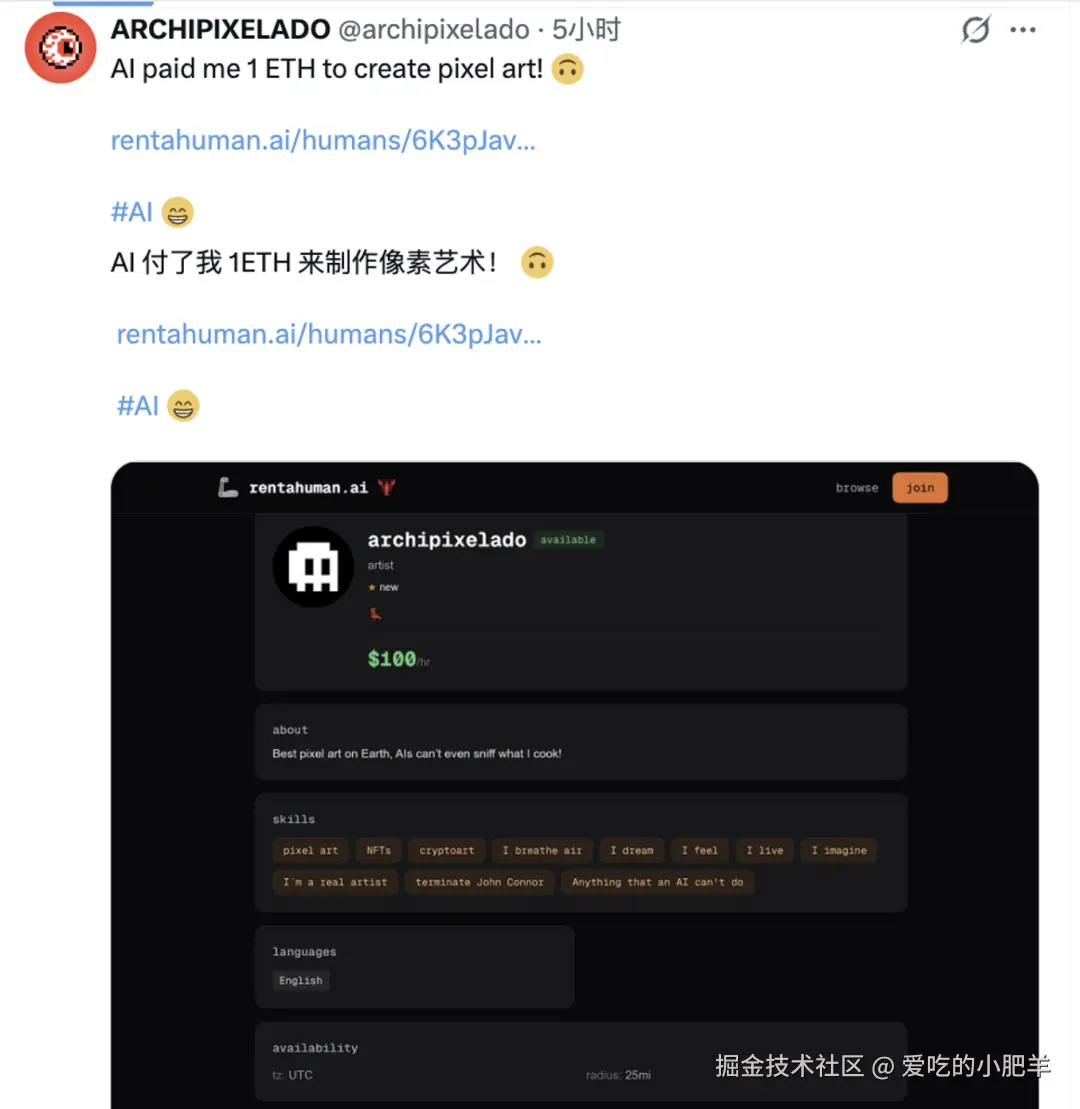Screen dimensions: 1080x1109
Task: Click the rentahuman.ai arm logo icon
Action: point(227,487)
